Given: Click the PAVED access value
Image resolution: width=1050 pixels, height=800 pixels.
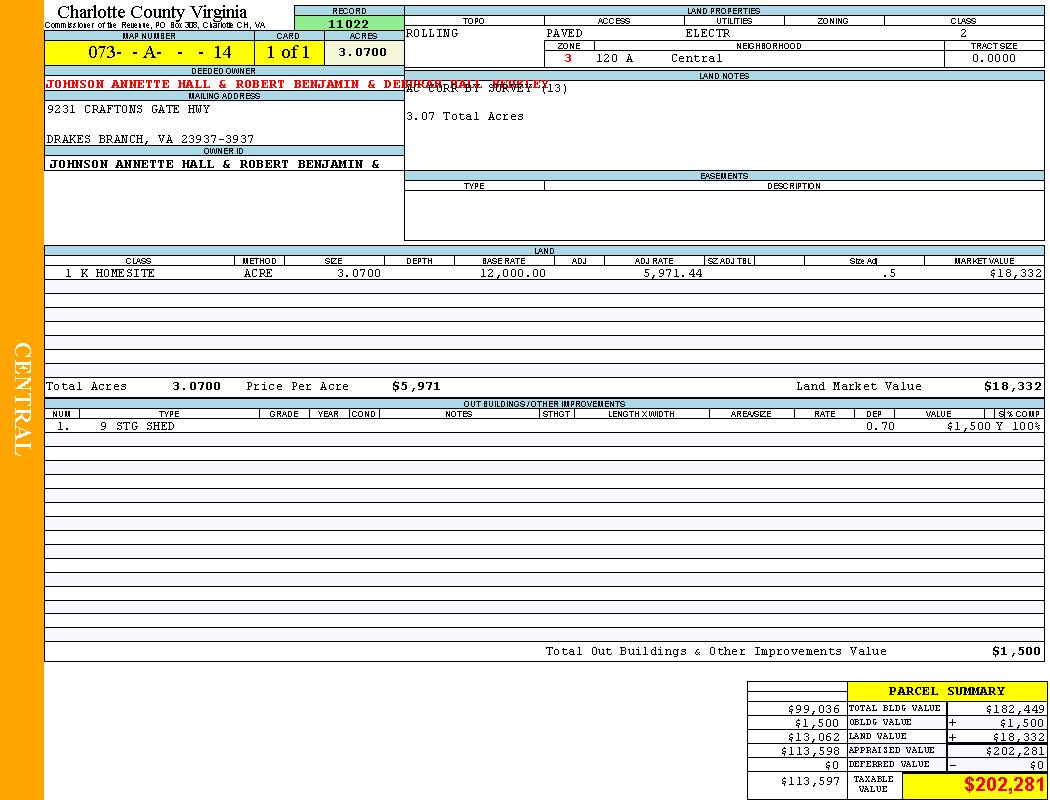Looking at the screenshot, I should 565,34.
